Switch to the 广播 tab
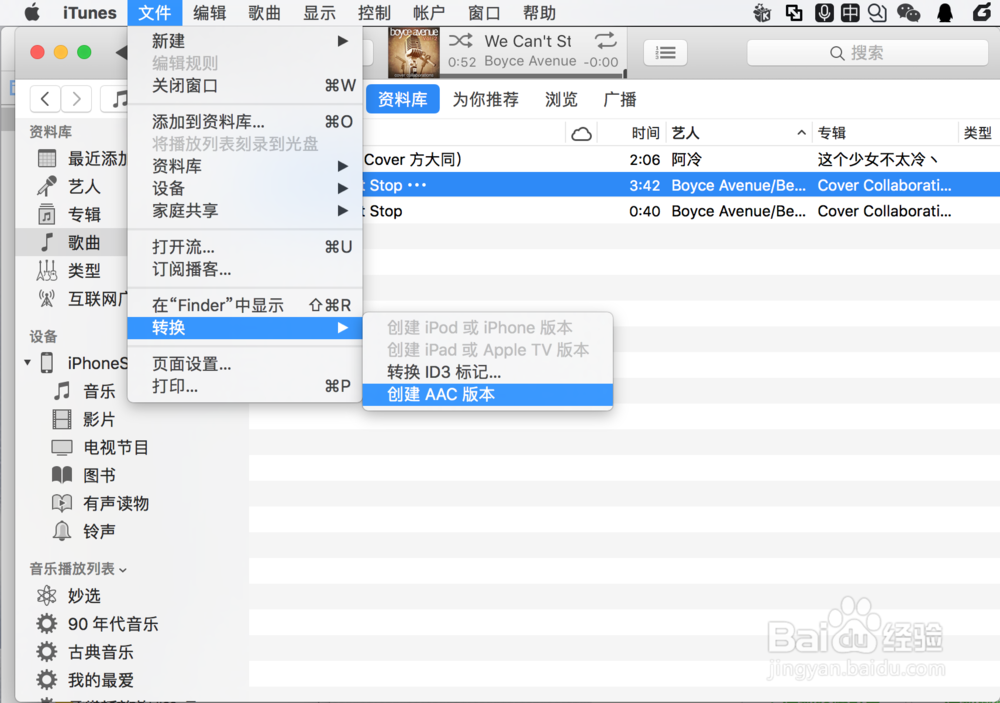This screenshot has width=1000, height=703. pyautogui.click(x=620, y=99)
